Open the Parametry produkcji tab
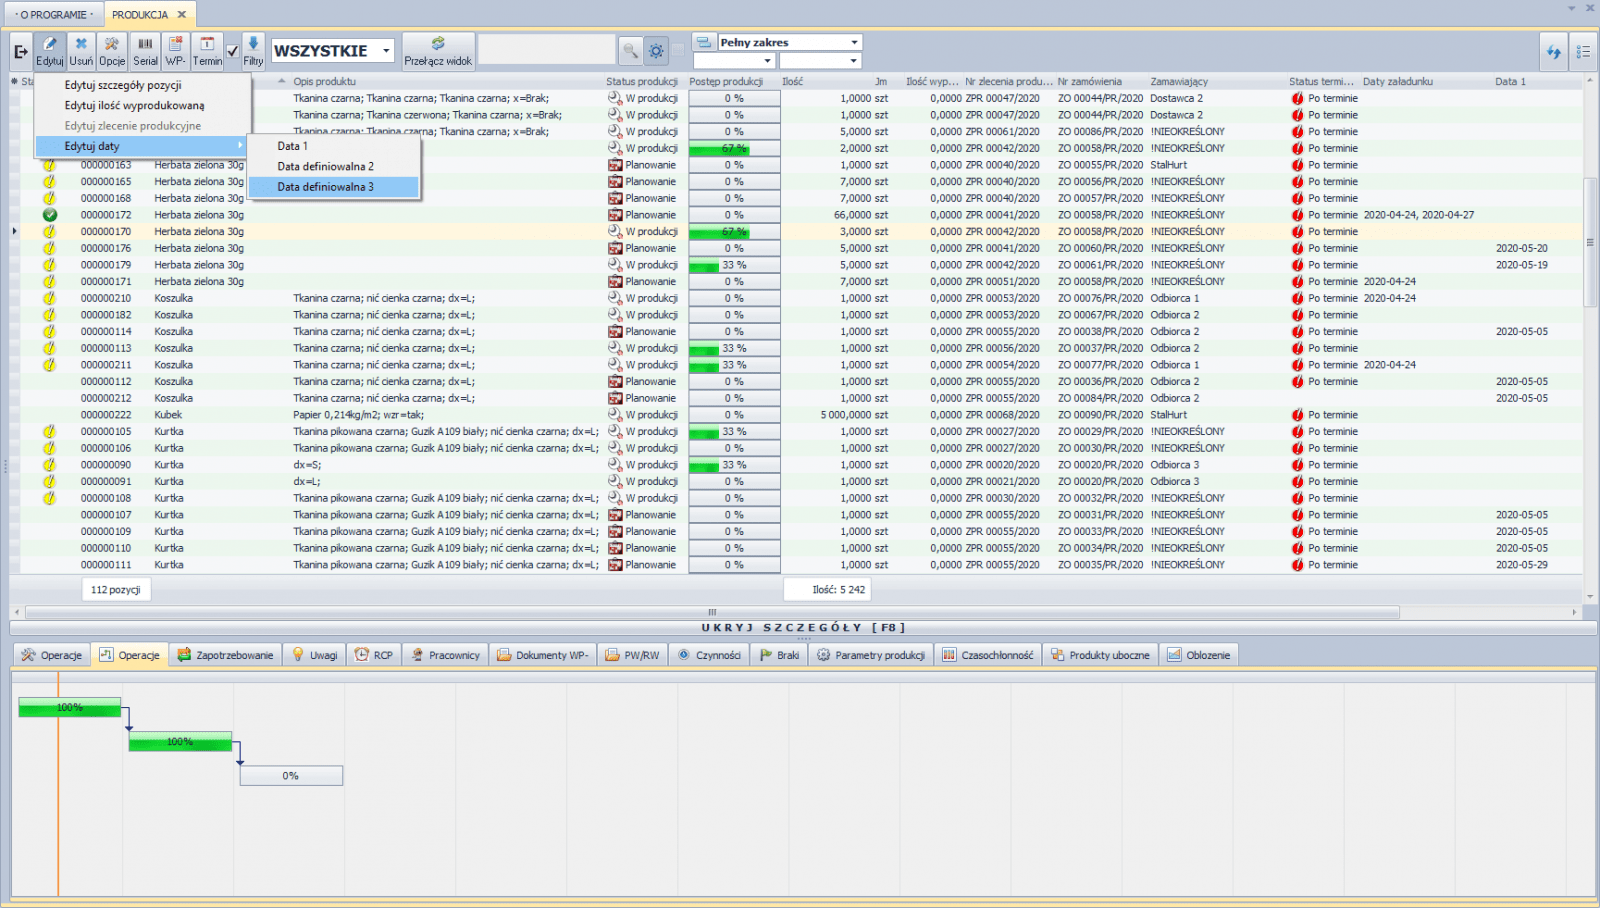The height and width of the screenshot is (908, 1600). tap(871, 655)
